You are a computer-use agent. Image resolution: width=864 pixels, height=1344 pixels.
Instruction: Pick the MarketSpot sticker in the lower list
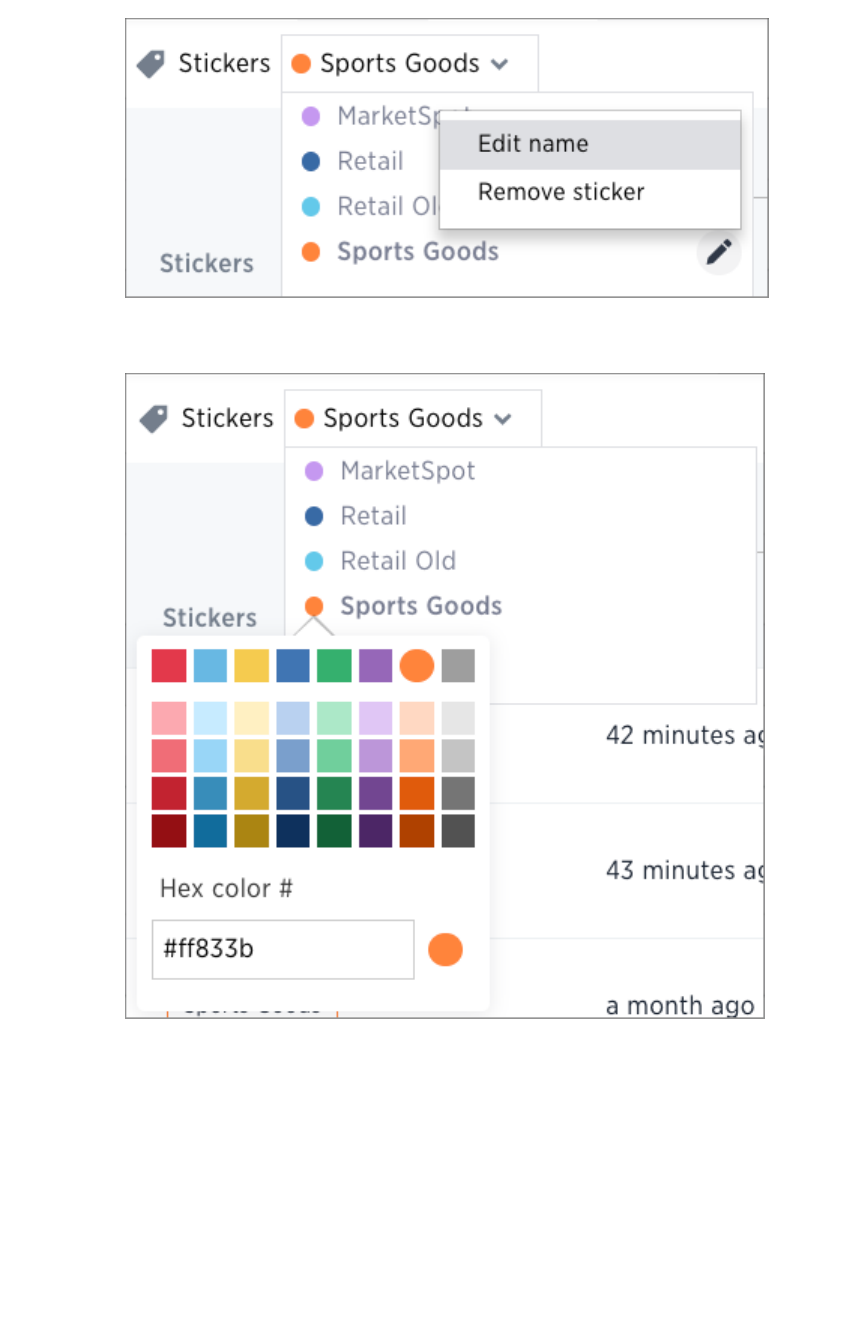point(407,471)
